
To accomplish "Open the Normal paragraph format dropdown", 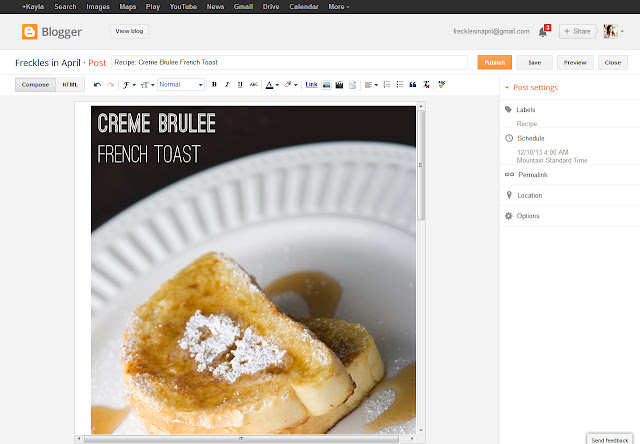I will click(181, 84).
